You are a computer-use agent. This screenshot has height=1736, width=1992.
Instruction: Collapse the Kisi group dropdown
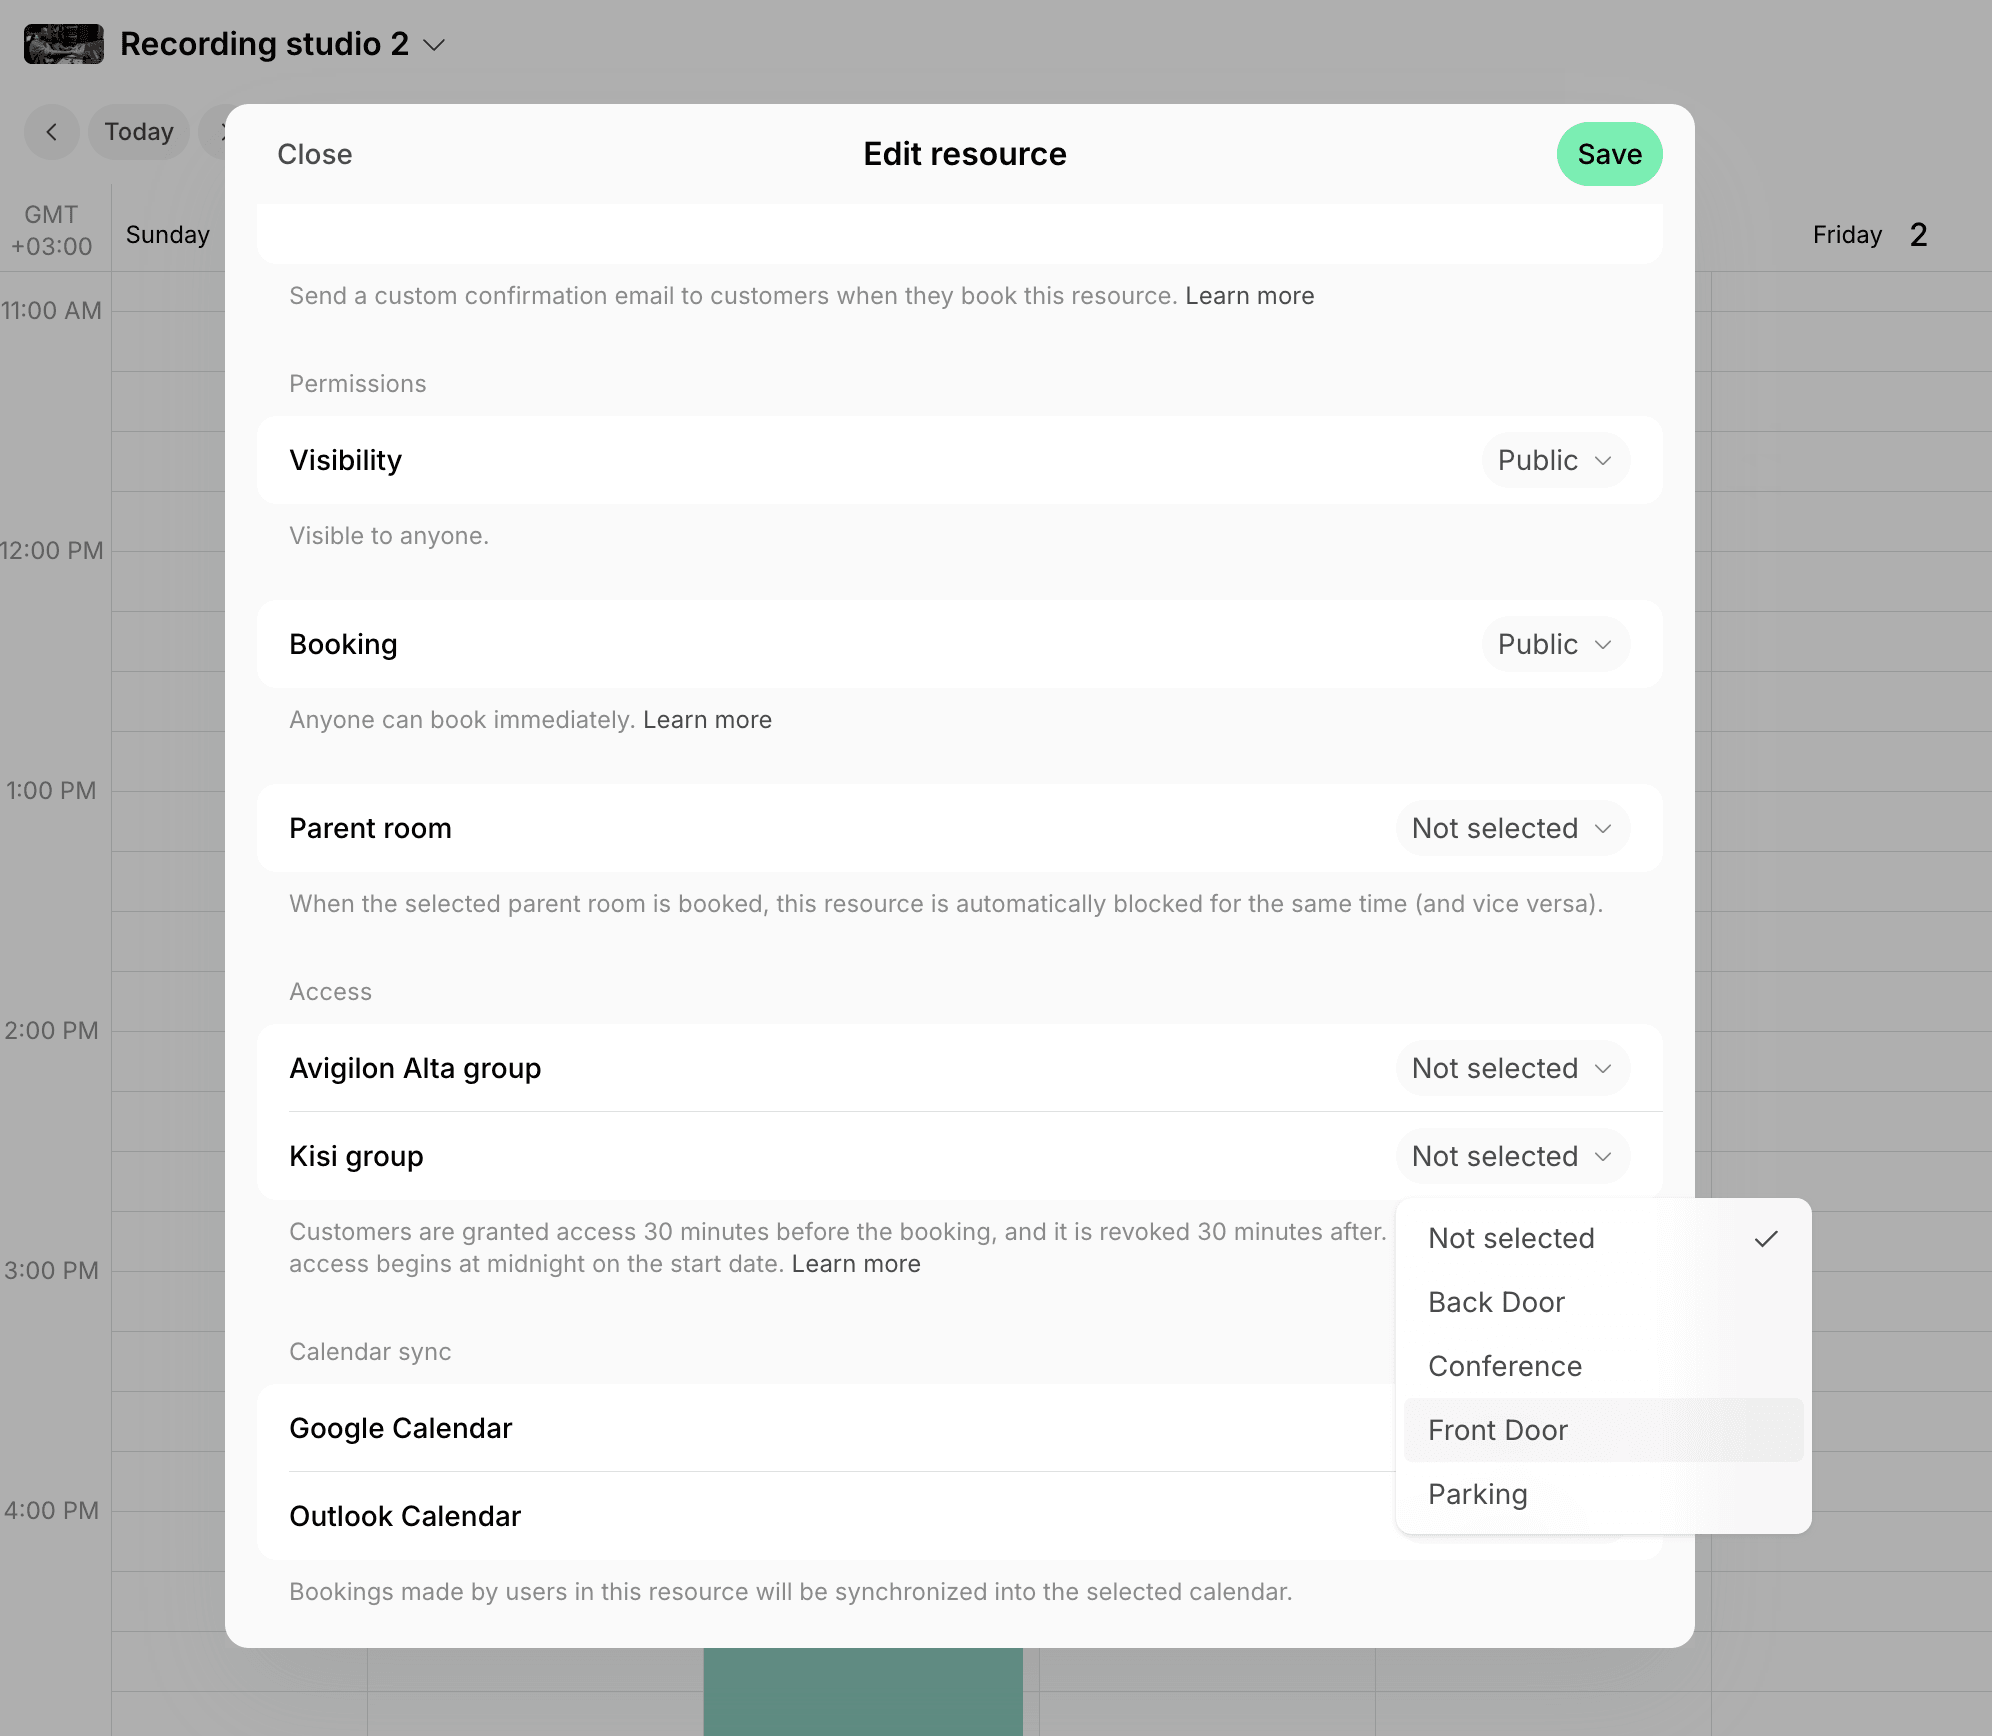[1512, 1156]
